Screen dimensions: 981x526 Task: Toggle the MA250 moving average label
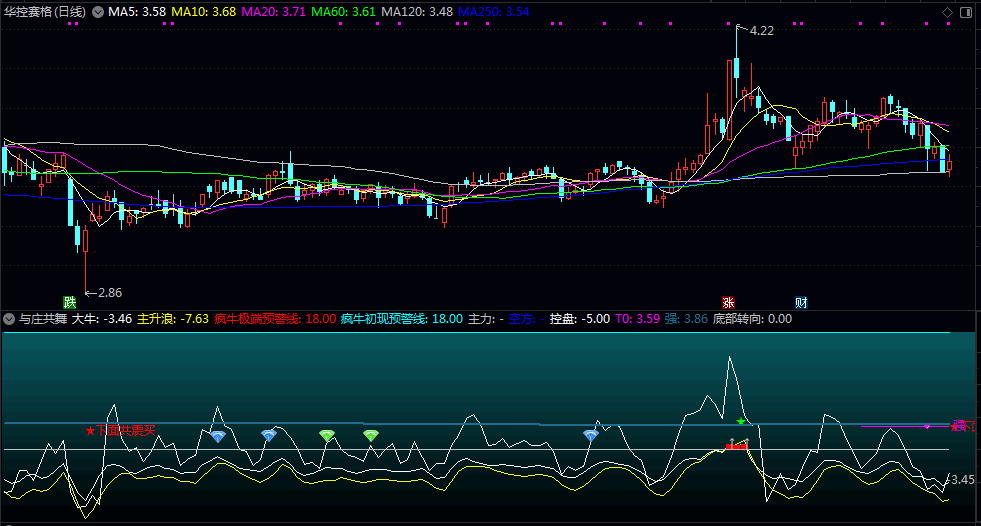(494, 12)
